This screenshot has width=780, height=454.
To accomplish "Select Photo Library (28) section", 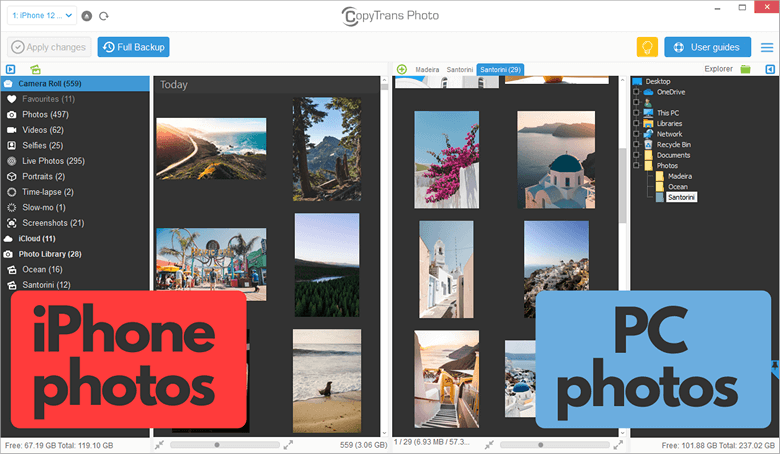I will click(75, 254).
